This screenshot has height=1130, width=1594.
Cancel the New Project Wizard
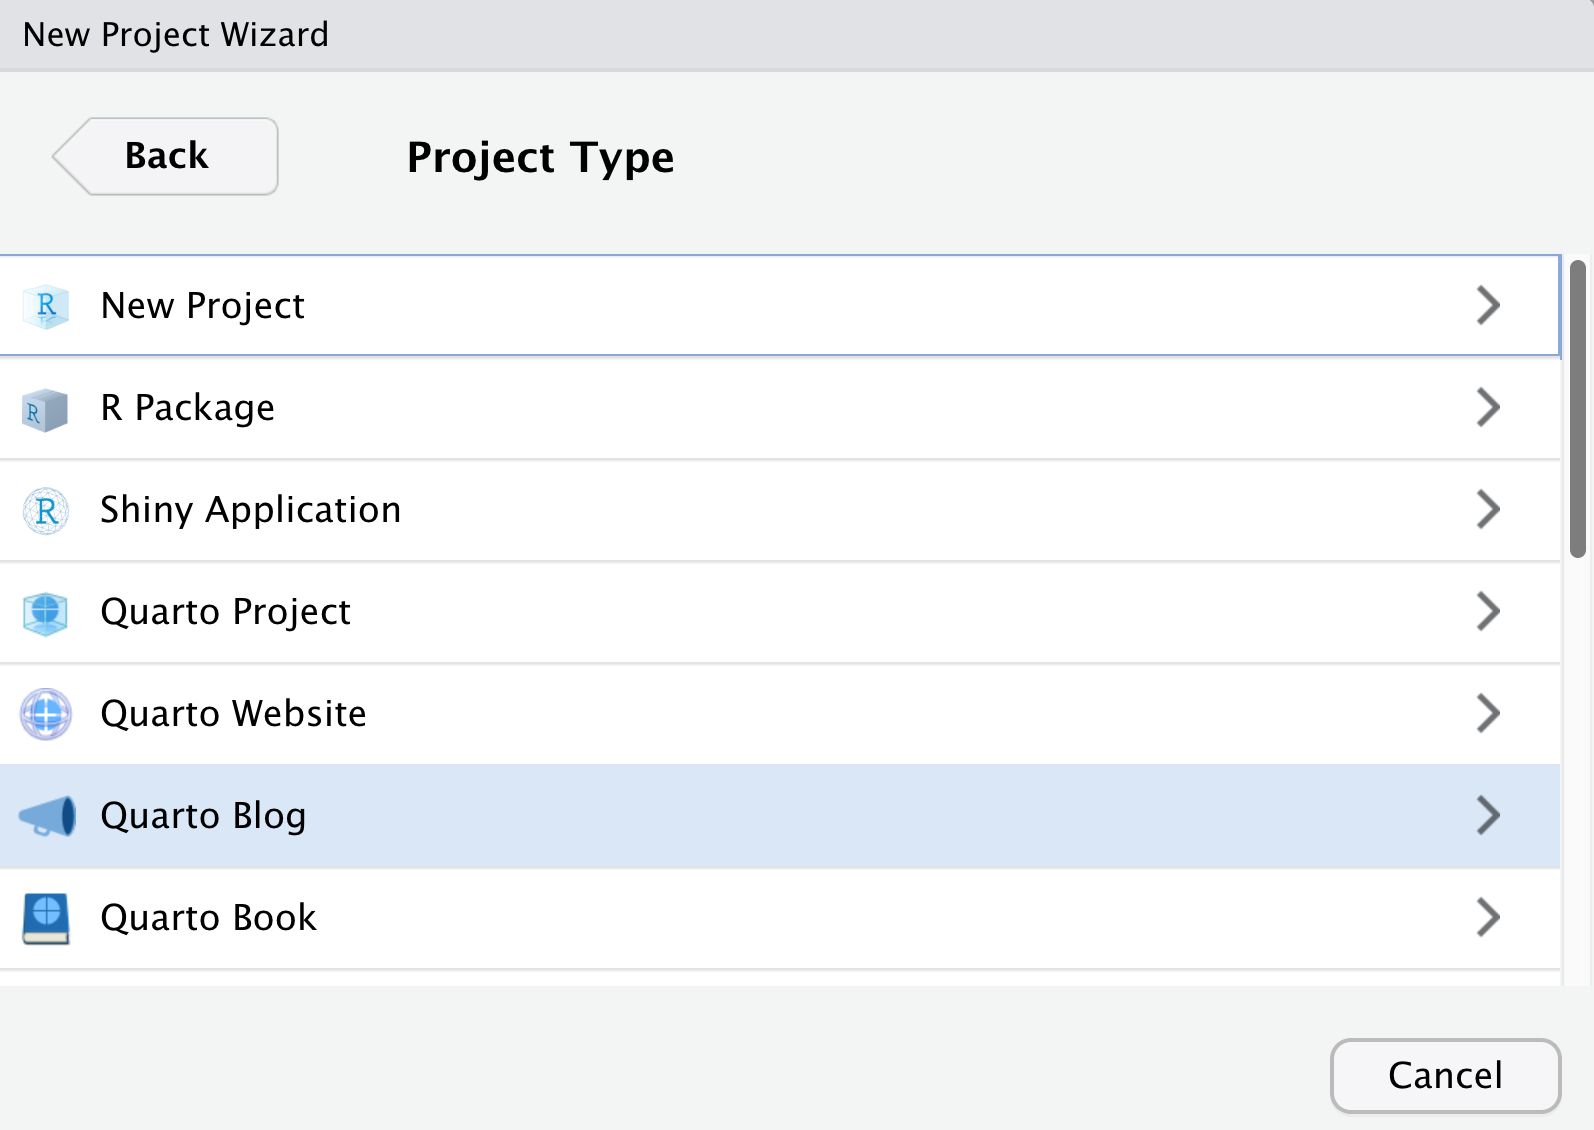[x=1445, y=1076]
